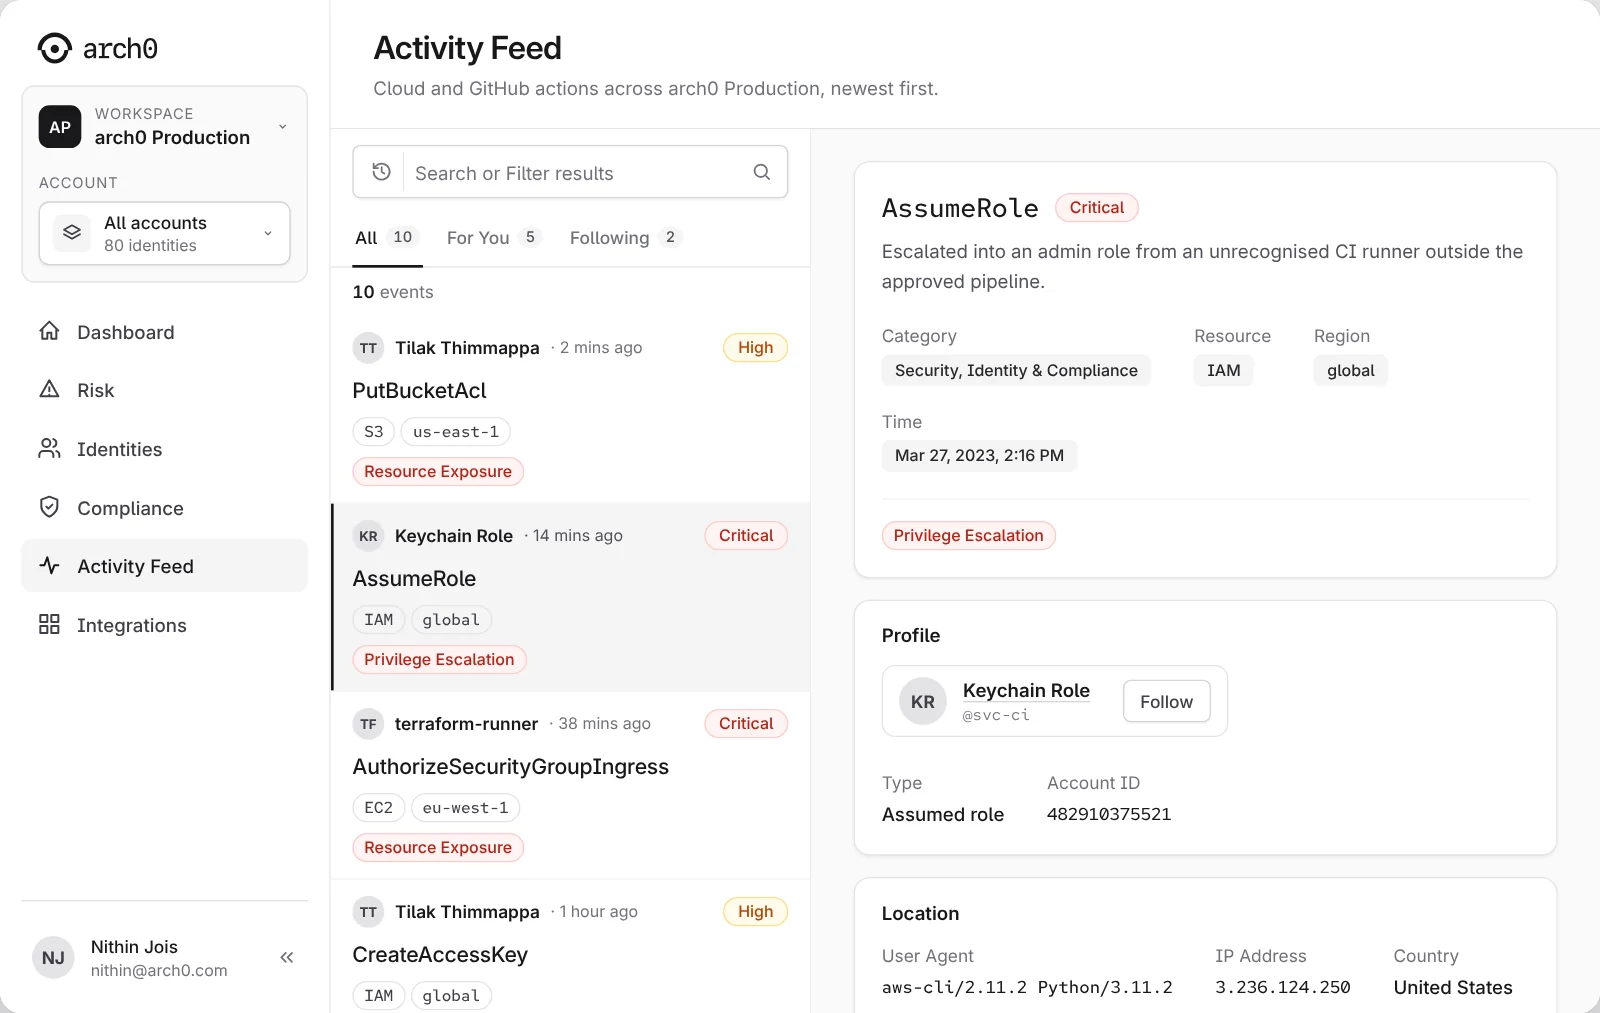Expand the arch0 Production workspace switcher
This screenshot has height=1013, width=1600.
(165, 127)
